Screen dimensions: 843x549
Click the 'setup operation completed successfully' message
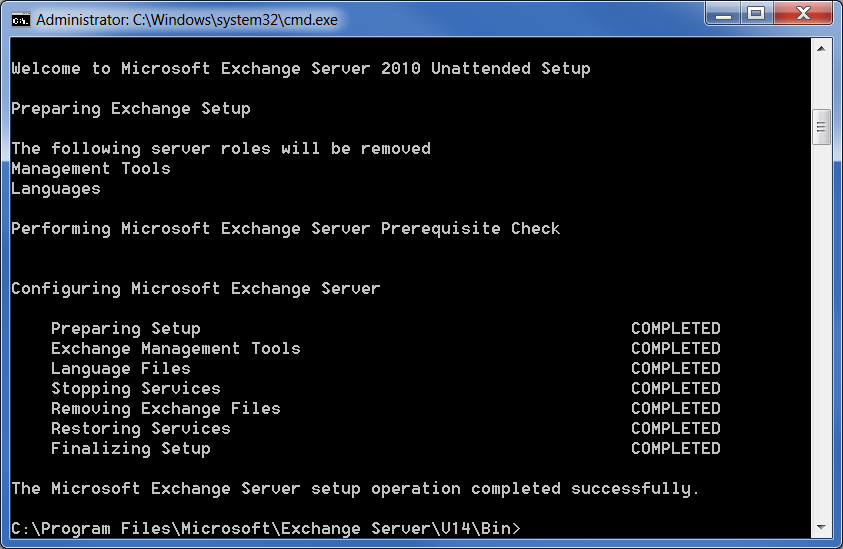tap(355, 489)
